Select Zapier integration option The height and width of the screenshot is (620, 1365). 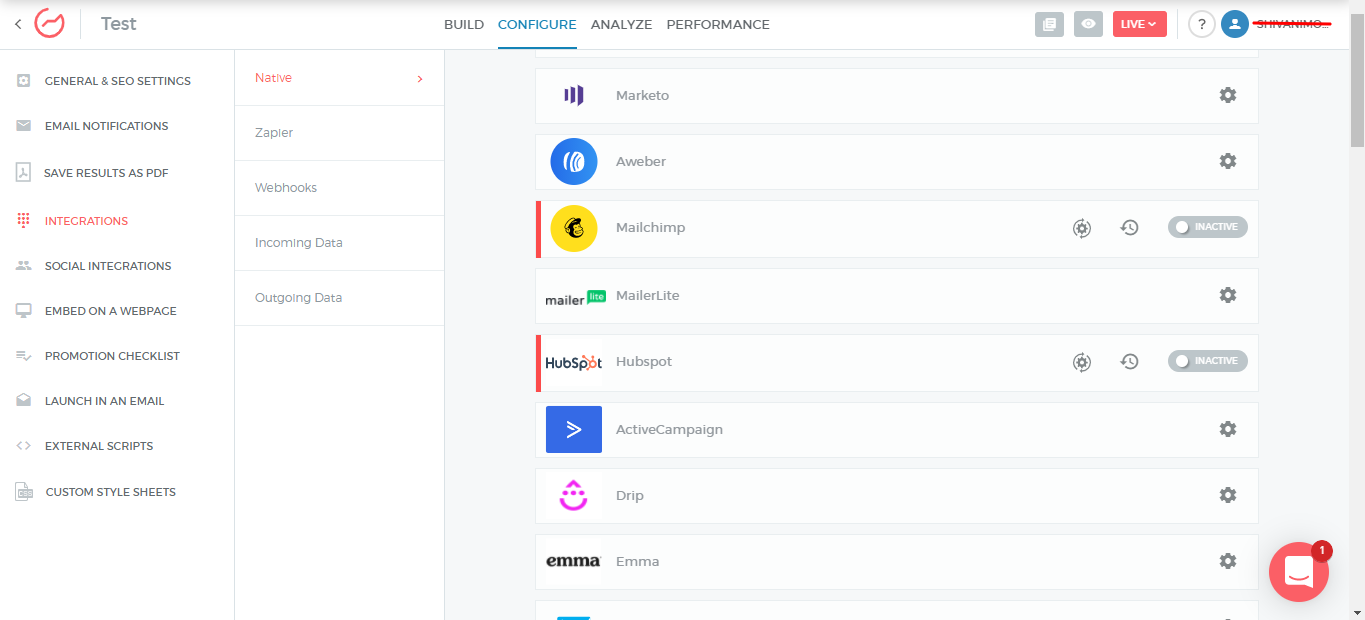339,133
